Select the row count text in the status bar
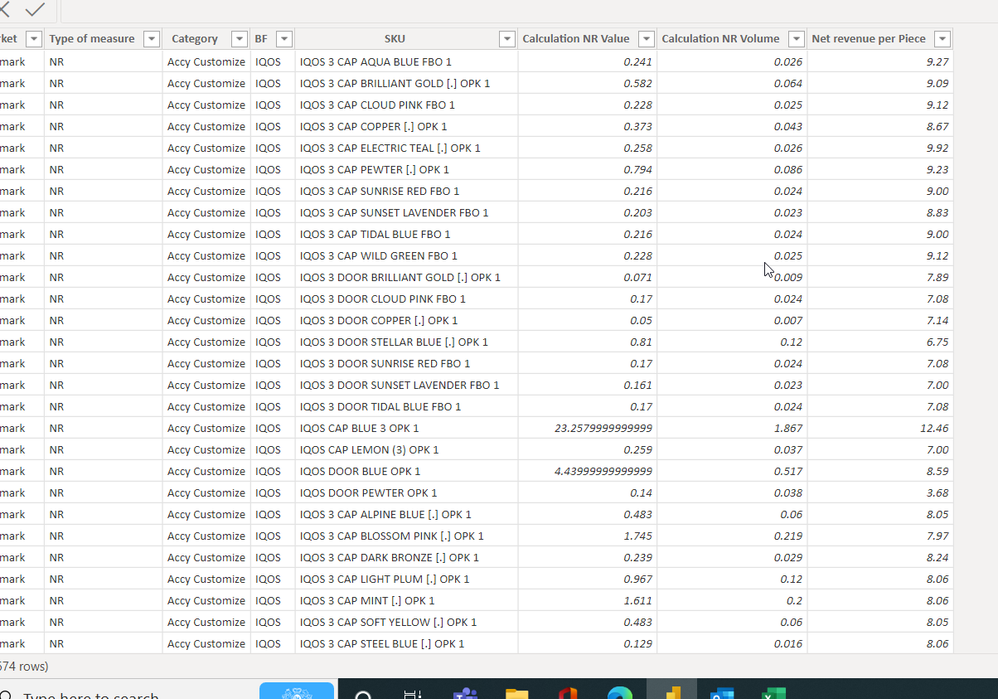 (x=24, y=667)
